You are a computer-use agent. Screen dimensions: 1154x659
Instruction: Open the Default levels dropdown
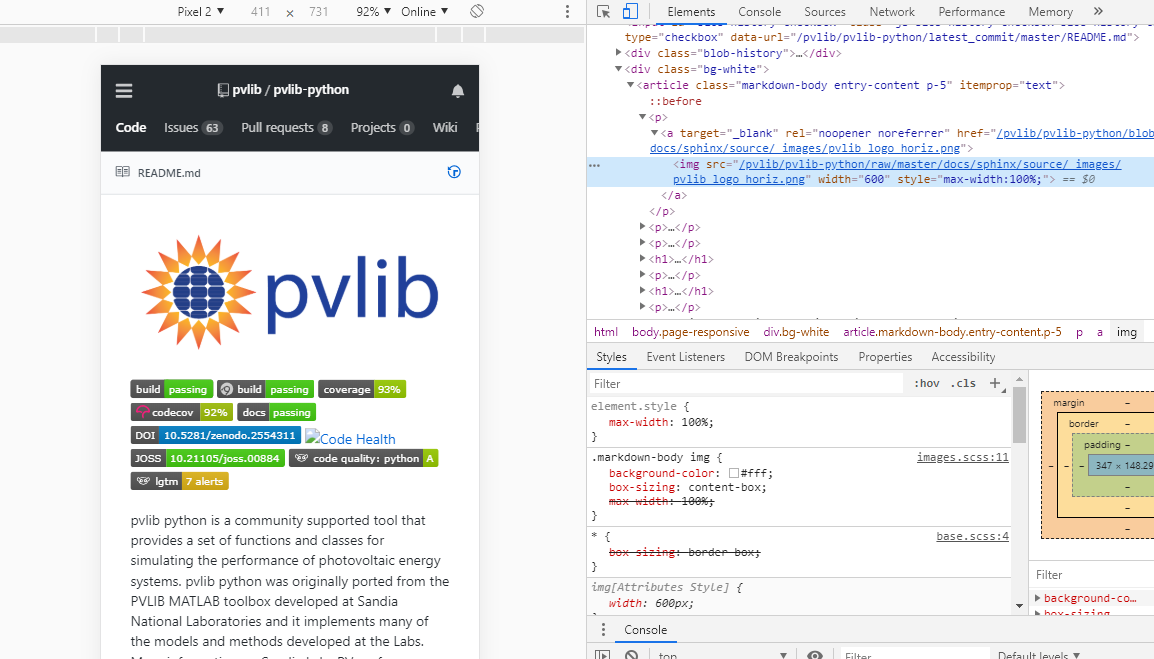coord(1038,655)
